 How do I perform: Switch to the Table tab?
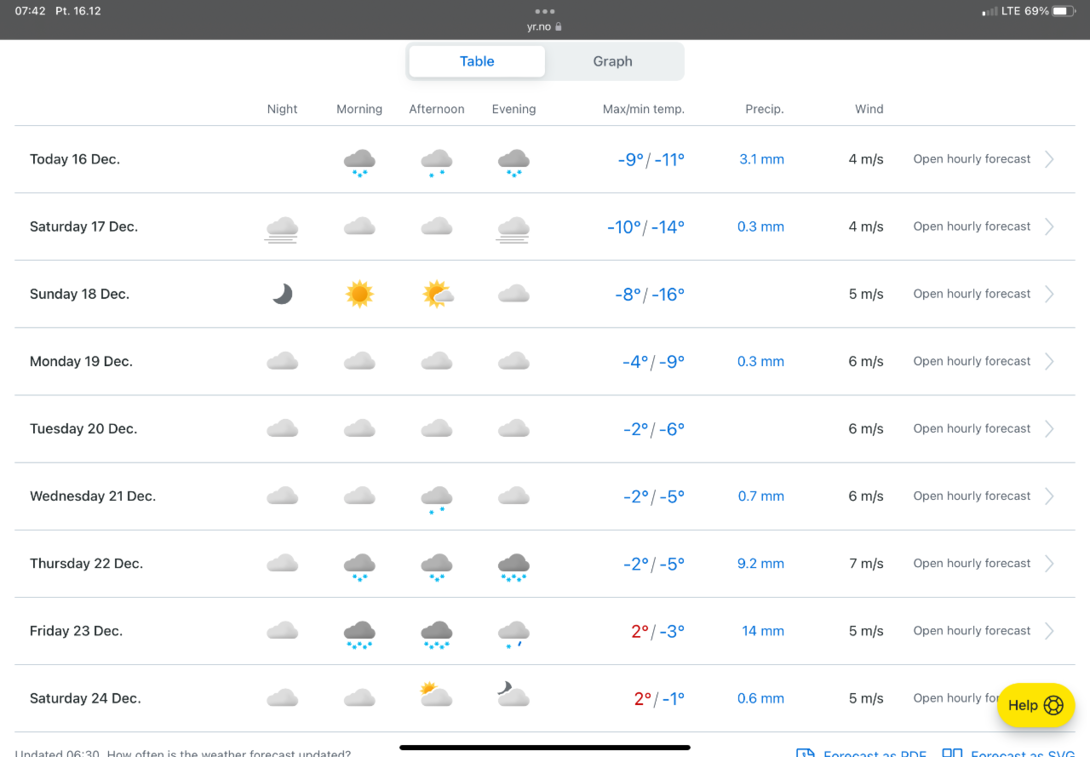(x=477, y=61)
